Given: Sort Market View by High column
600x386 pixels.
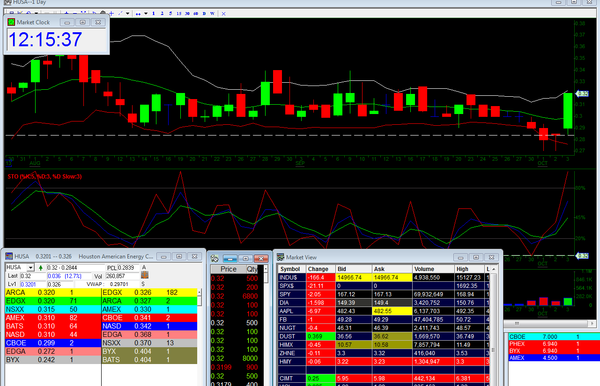Looking at the screenshot, I should tap(470, 269).
